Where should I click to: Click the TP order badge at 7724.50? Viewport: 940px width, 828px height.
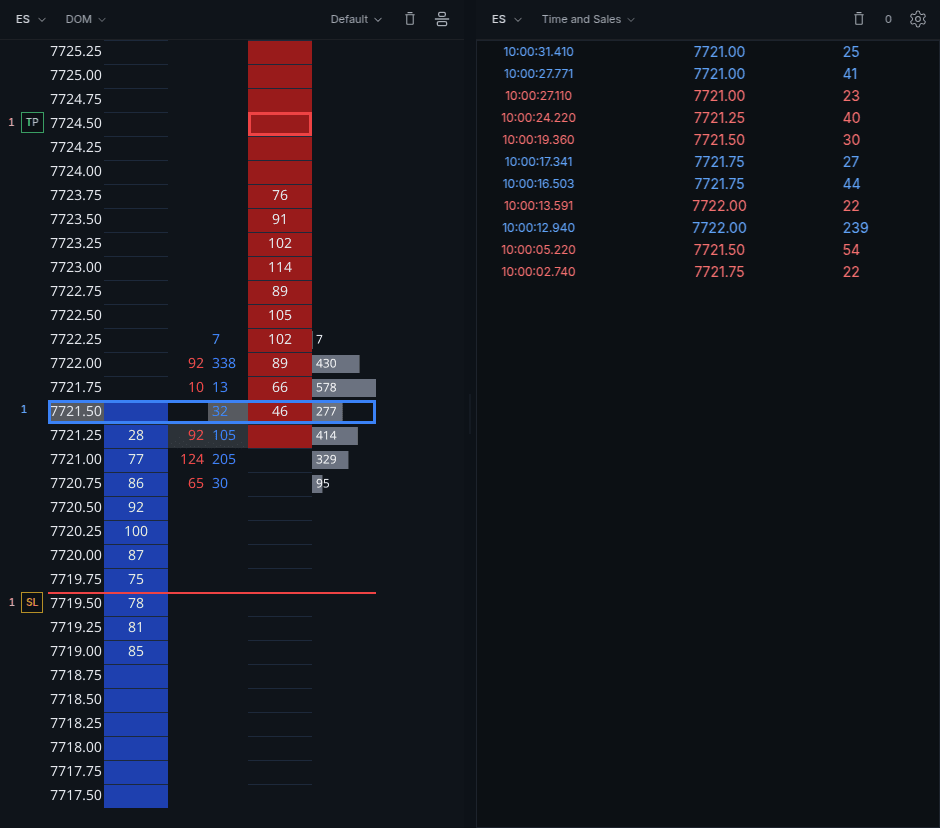[32, 122]
